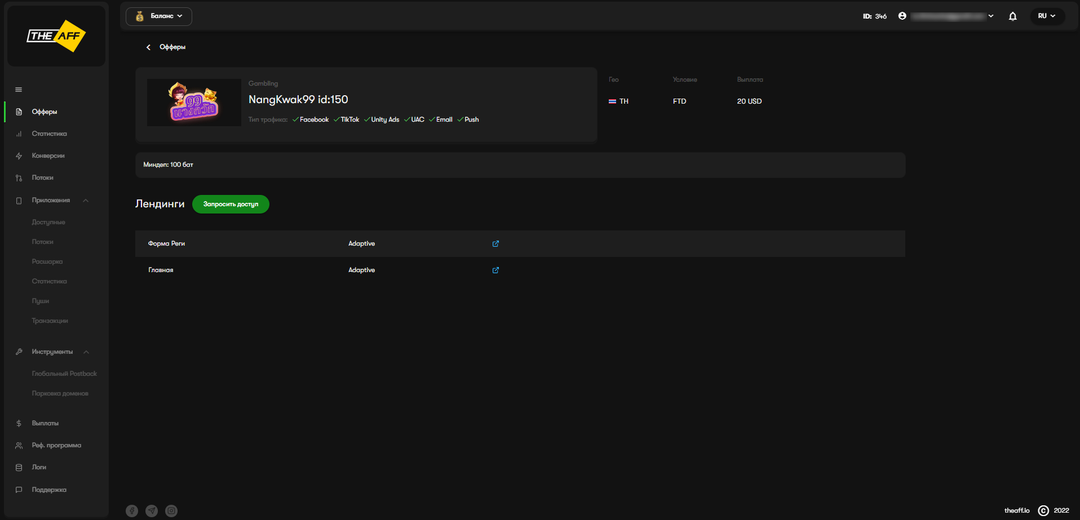The height and width of the screenshot is (520, 1080).
Task: Click the back arrow next to Офферы
Action: pyautogui.click(x=149, y=47)
